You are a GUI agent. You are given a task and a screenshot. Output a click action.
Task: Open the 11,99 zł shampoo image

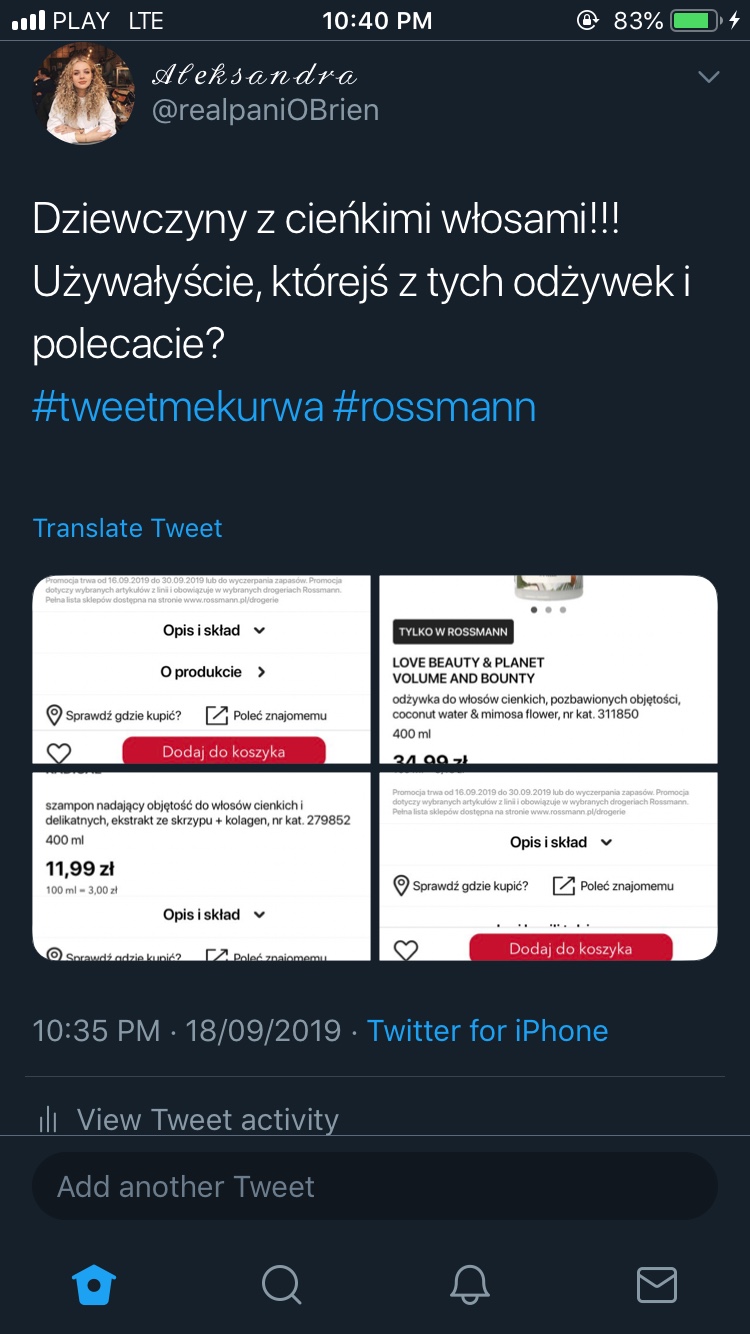pyautogui.click(x=201, y=866)
